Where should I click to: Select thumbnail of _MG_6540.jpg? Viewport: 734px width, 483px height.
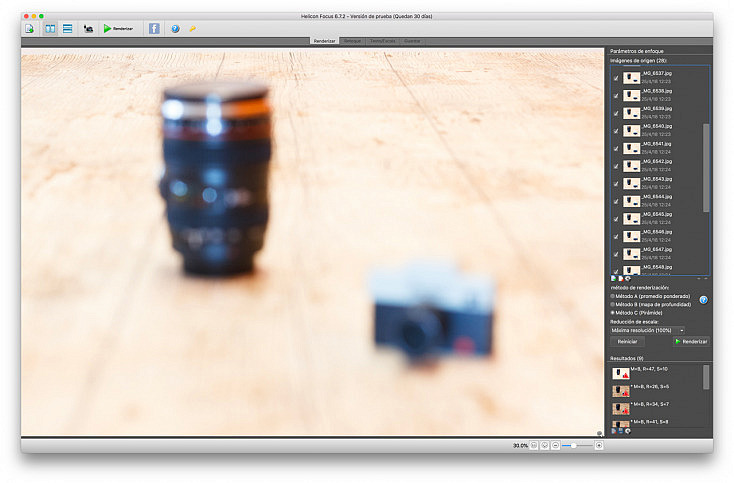coord(631,131)
